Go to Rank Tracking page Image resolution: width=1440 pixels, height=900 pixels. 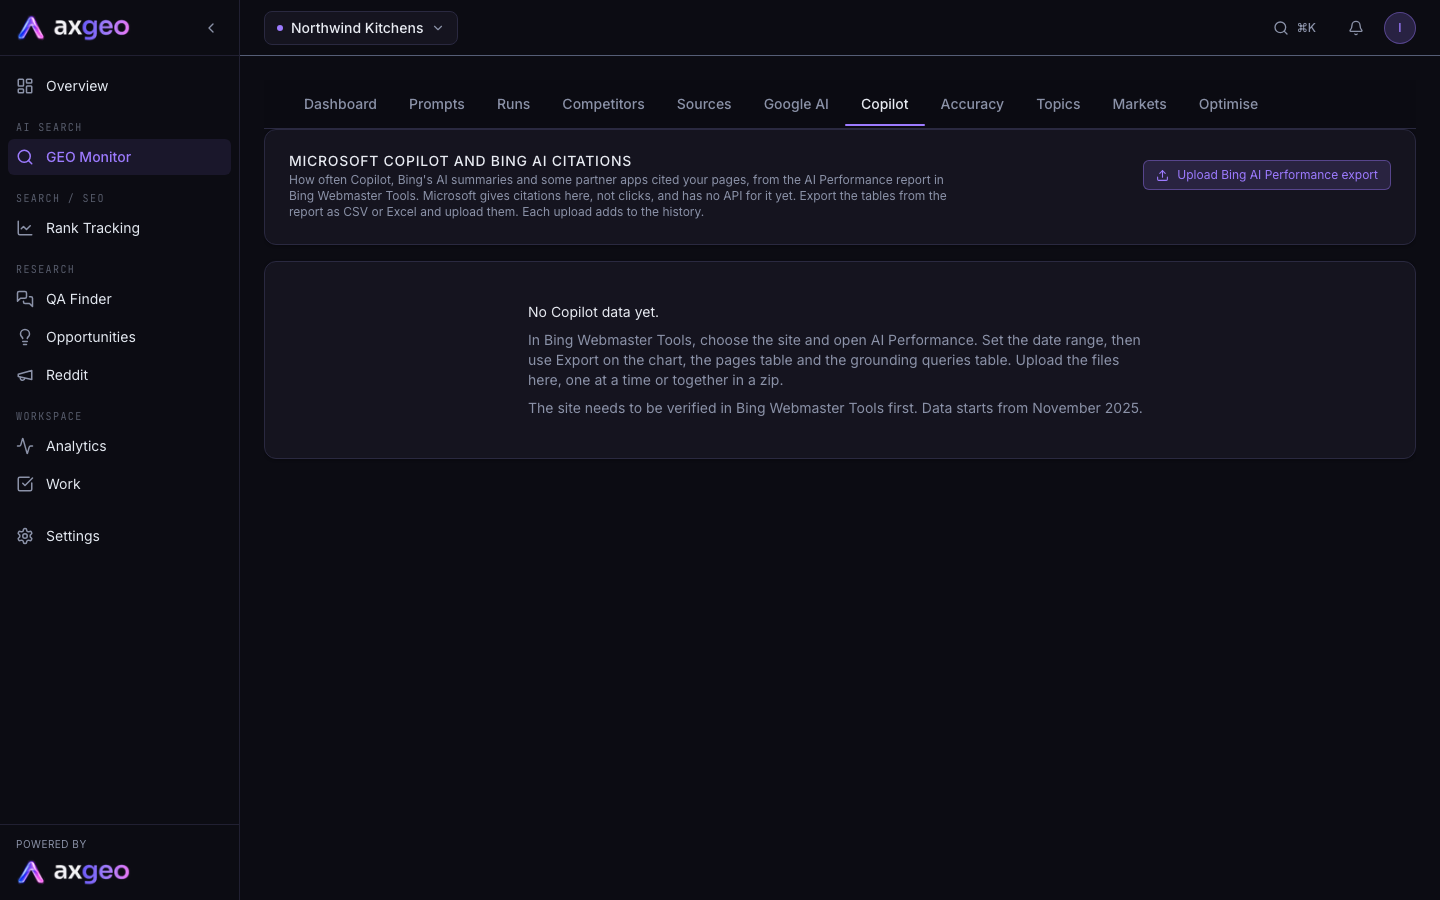119,228
